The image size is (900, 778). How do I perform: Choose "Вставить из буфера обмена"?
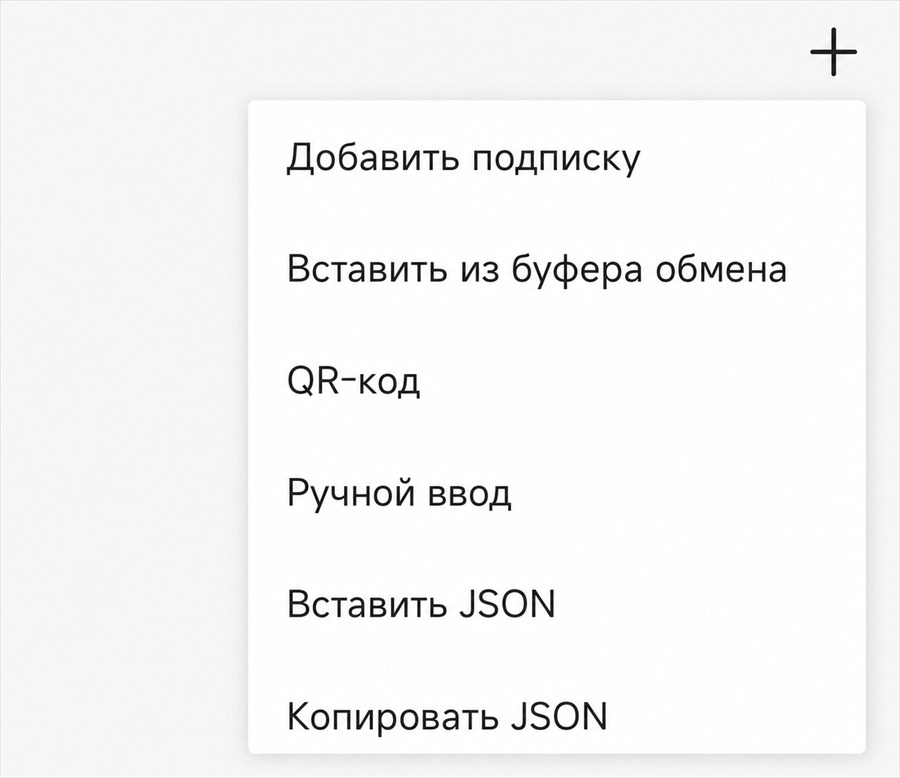point(557,268)
